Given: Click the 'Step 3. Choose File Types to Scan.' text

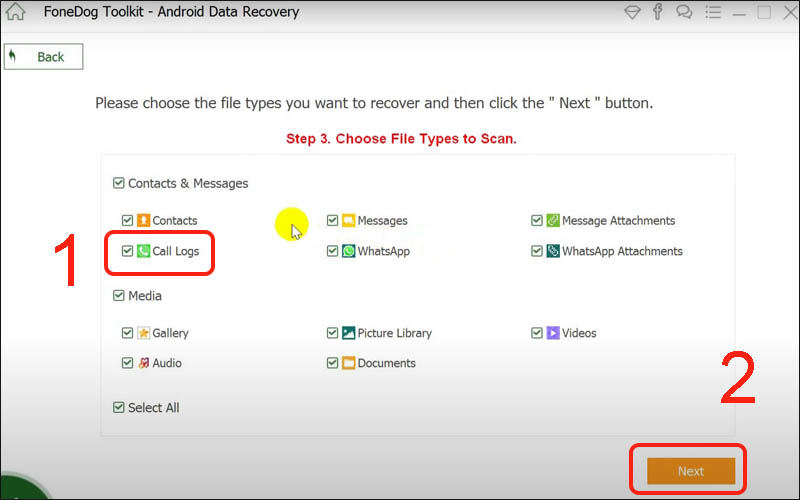Looking at the screenshot, I should 401,139.
